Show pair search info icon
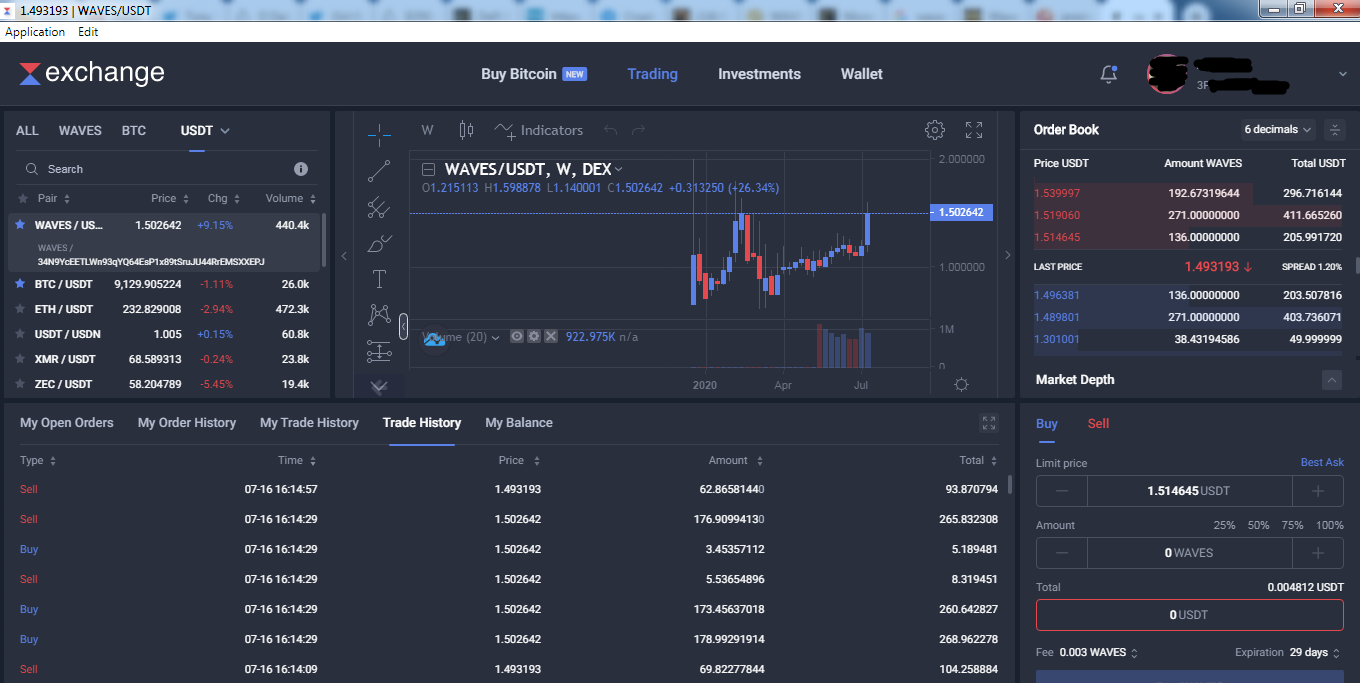The image size is (1360, 683). click(301, 169)
